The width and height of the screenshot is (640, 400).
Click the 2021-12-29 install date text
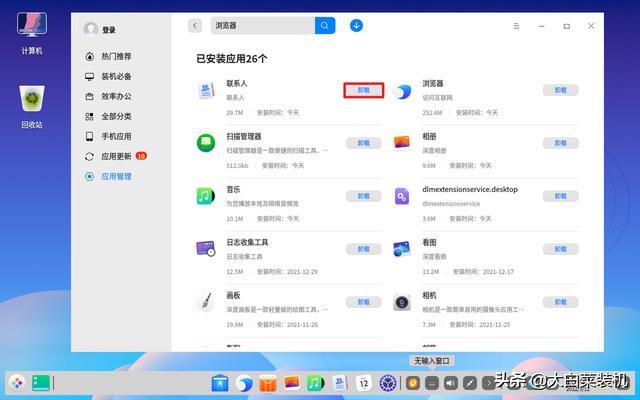pyautogui.click(x=302, y=272)
